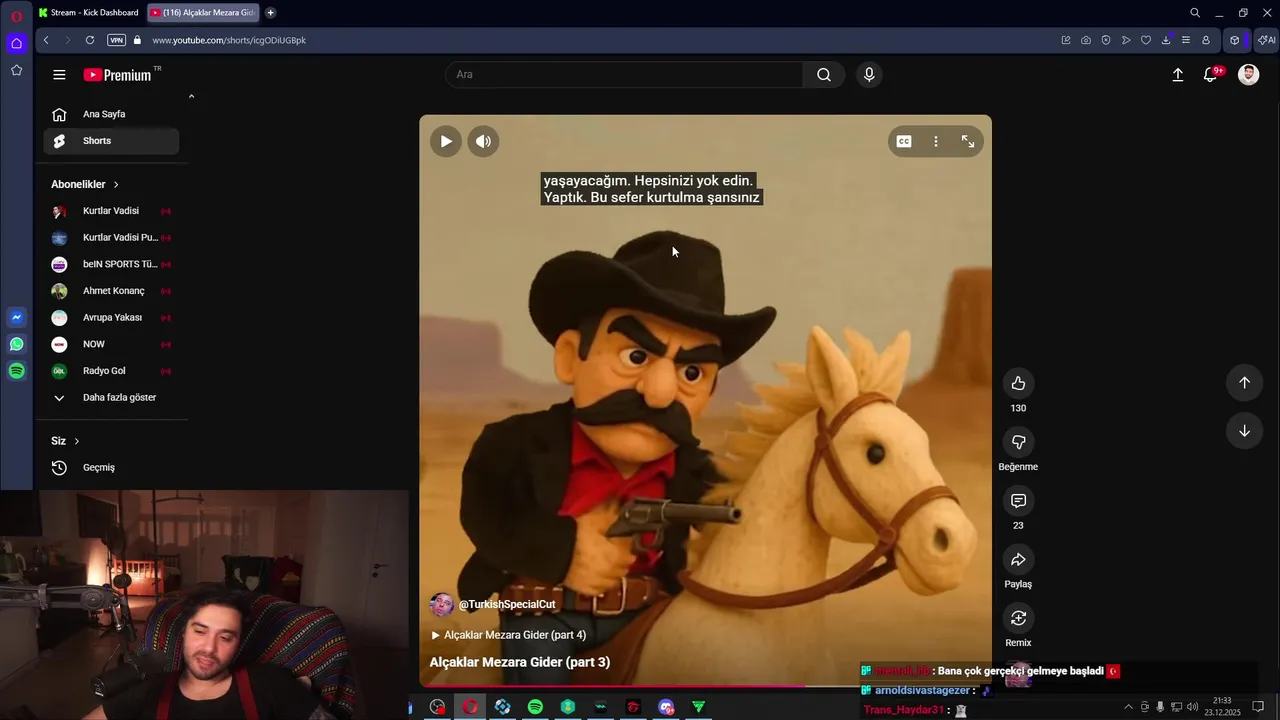Expand the Abonelikler section

(85, 184)
